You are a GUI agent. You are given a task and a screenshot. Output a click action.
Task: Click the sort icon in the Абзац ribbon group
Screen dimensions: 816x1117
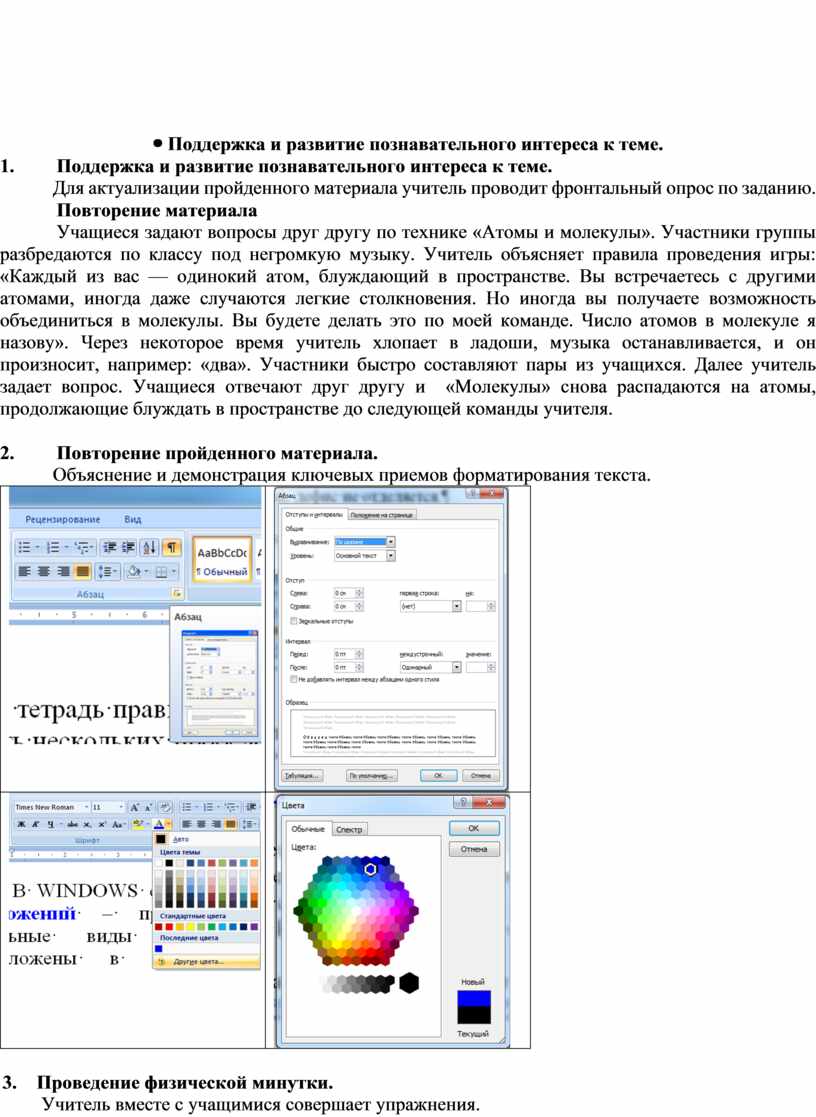click(149, 547)
